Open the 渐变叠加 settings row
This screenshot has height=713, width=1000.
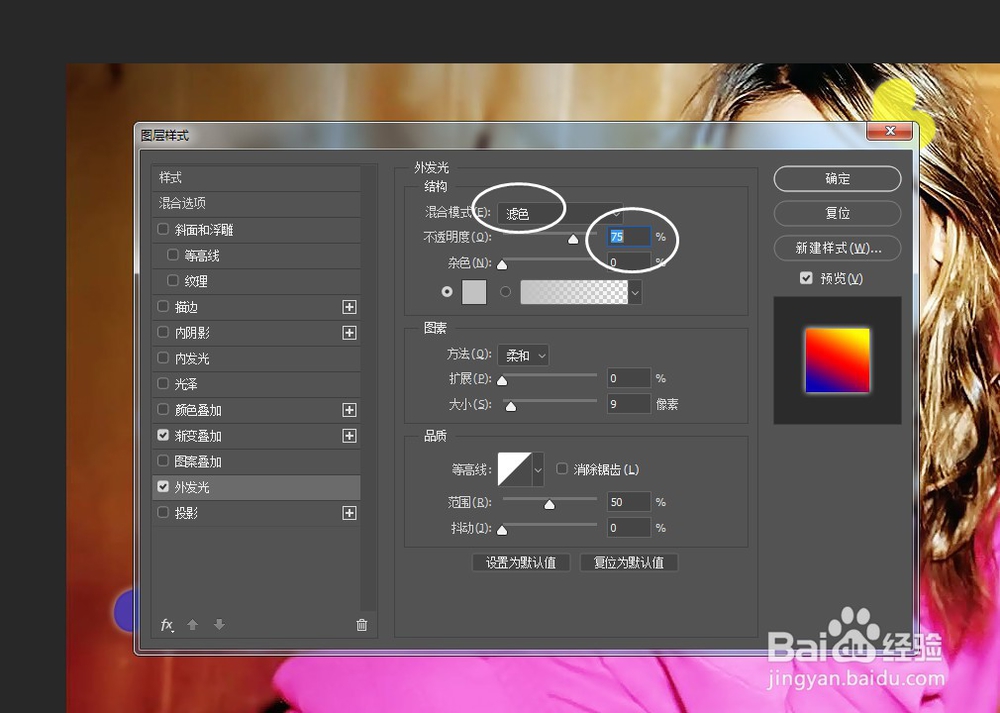256,436
